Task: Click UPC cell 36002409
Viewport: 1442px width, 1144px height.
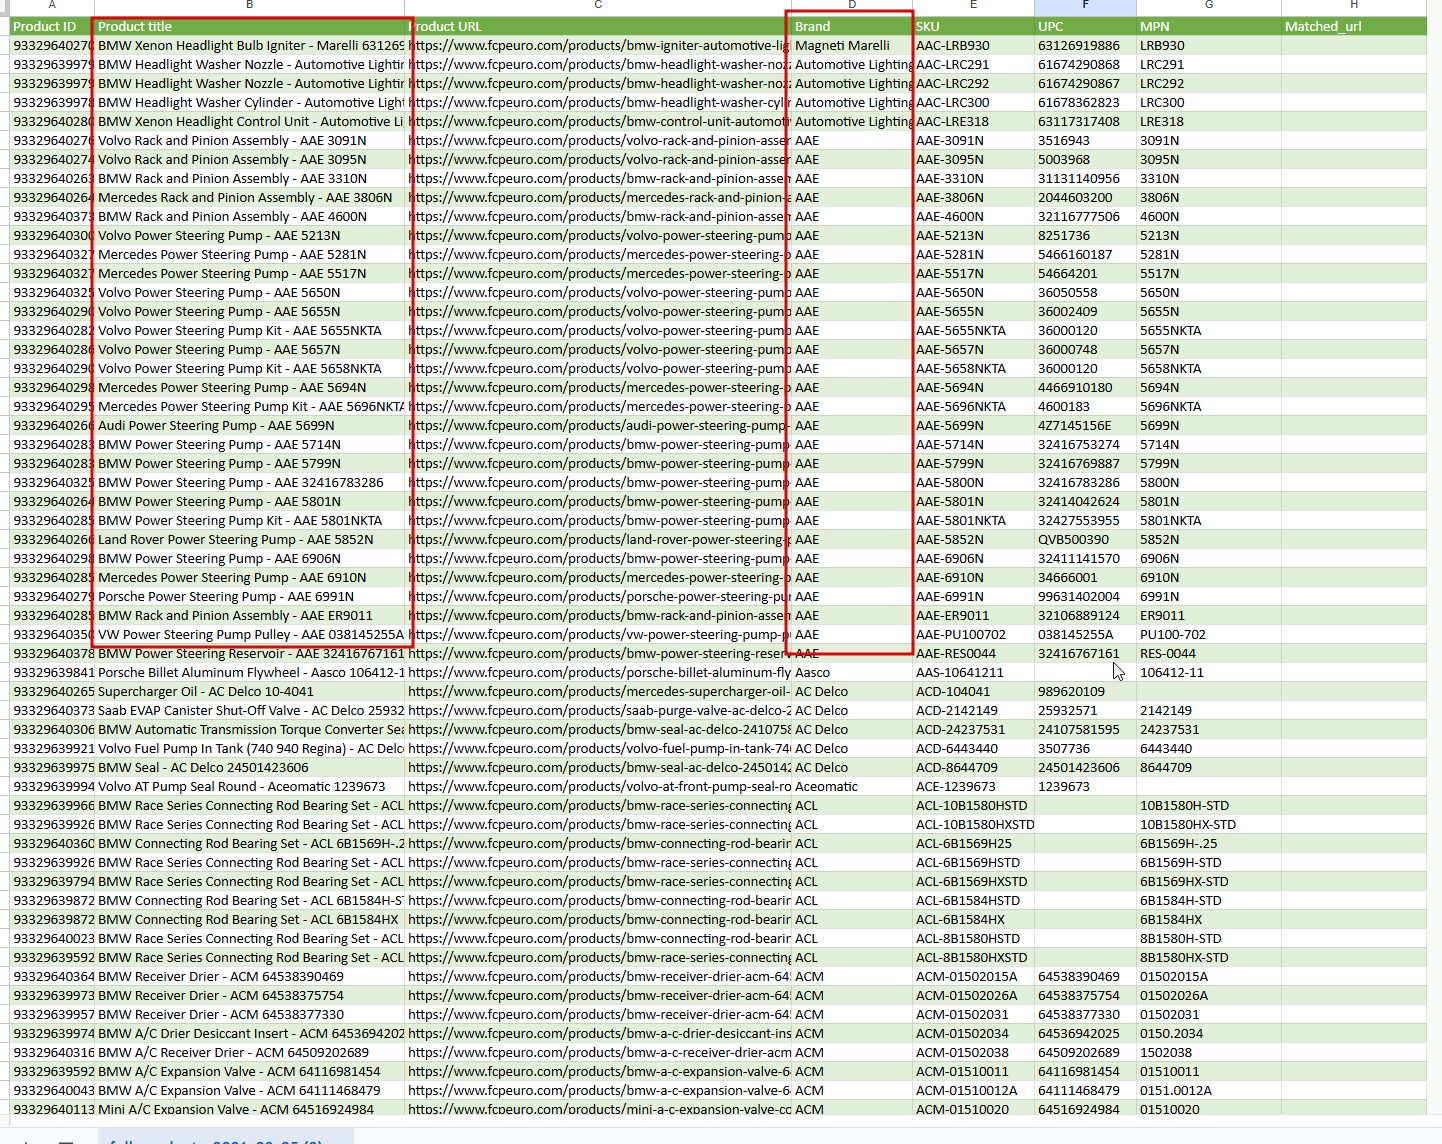Action: pyautogui.click(x=1085, y=311)
